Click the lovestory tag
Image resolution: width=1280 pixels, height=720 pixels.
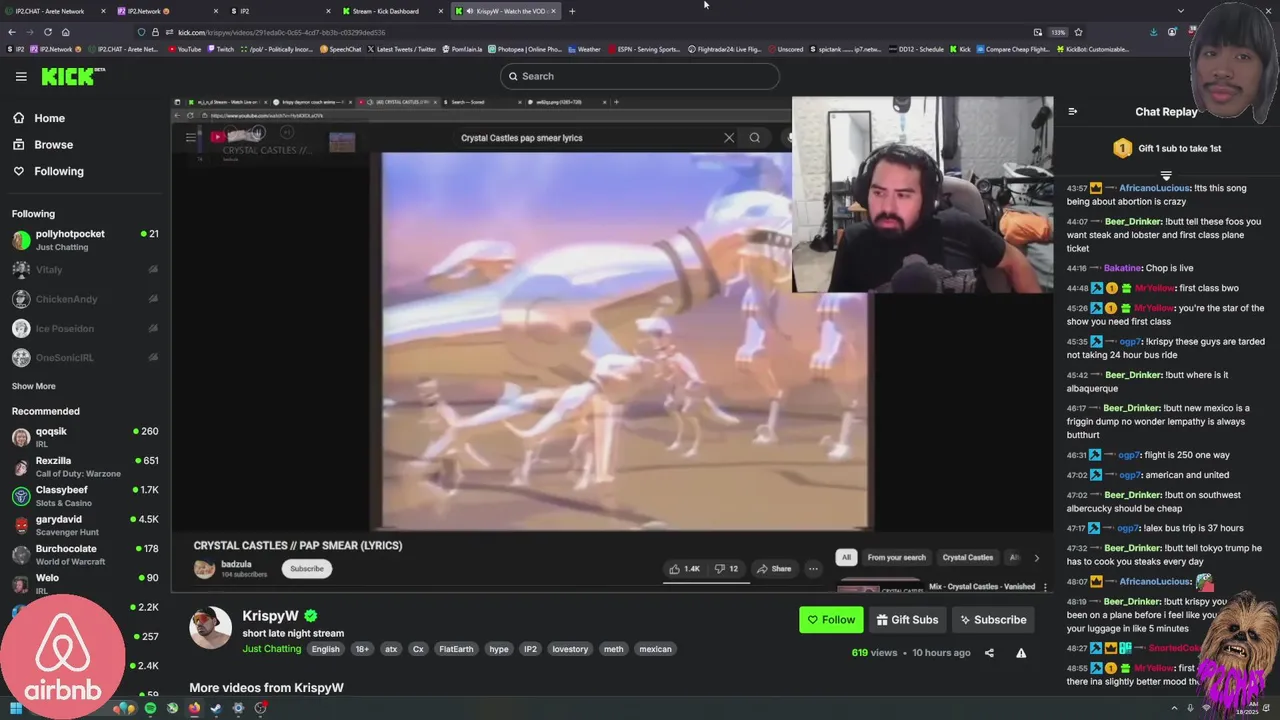pos(570,649)
